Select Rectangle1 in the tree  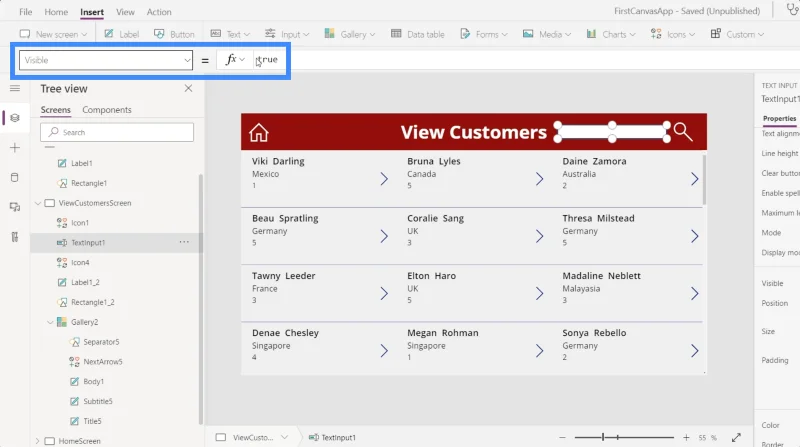tap(89, 183)
